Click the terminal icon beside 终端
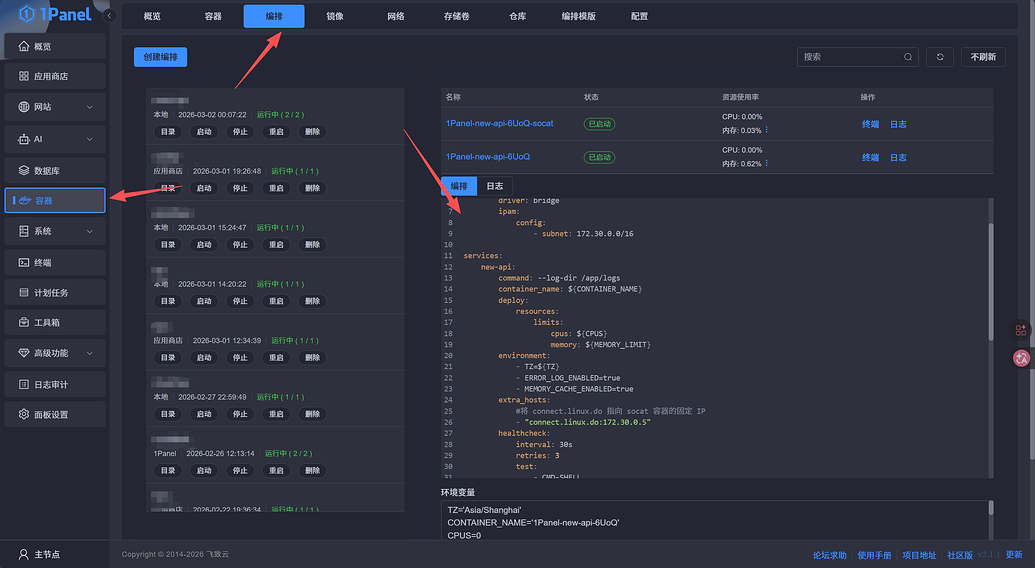 (x=24, y=263)
